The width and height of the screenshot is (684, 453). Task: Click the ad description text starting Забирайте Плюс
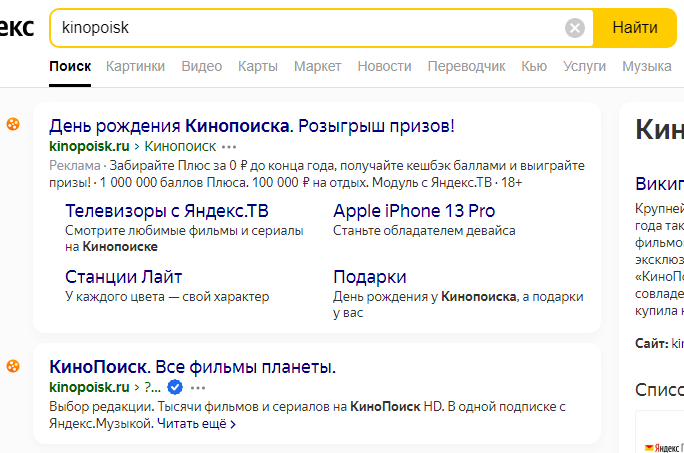pyautogui.click(x=317, y=174)
